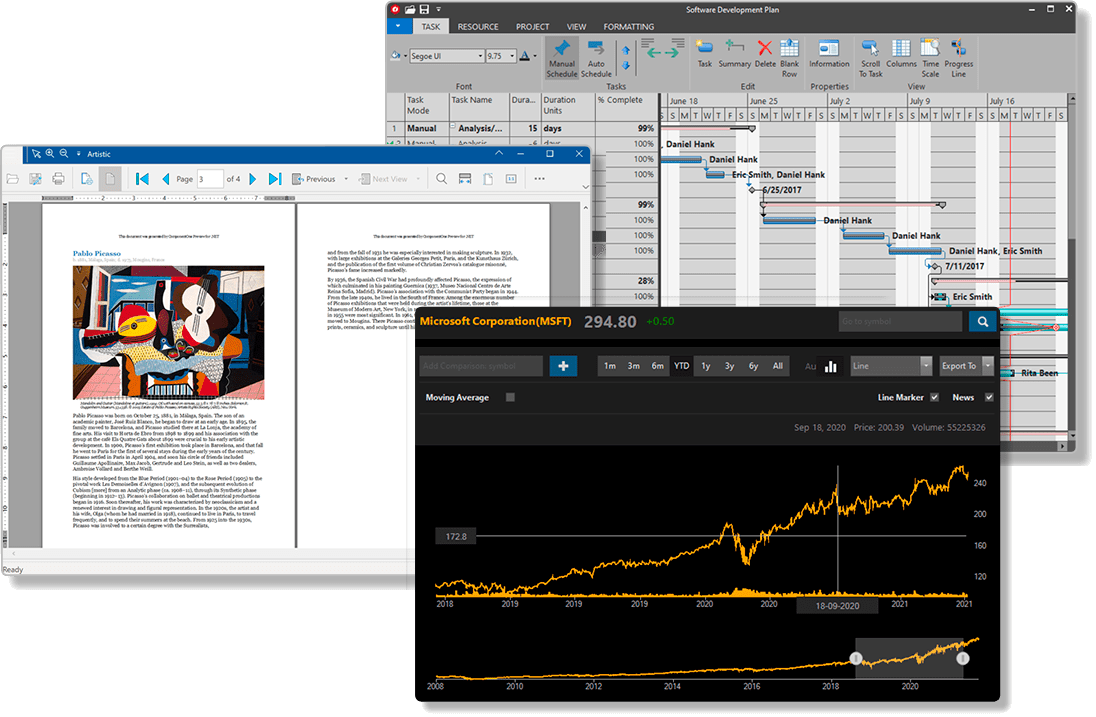Disable the Line Marker checkbox
This screenshot has width=1096, height=717.
pos(935,397)
